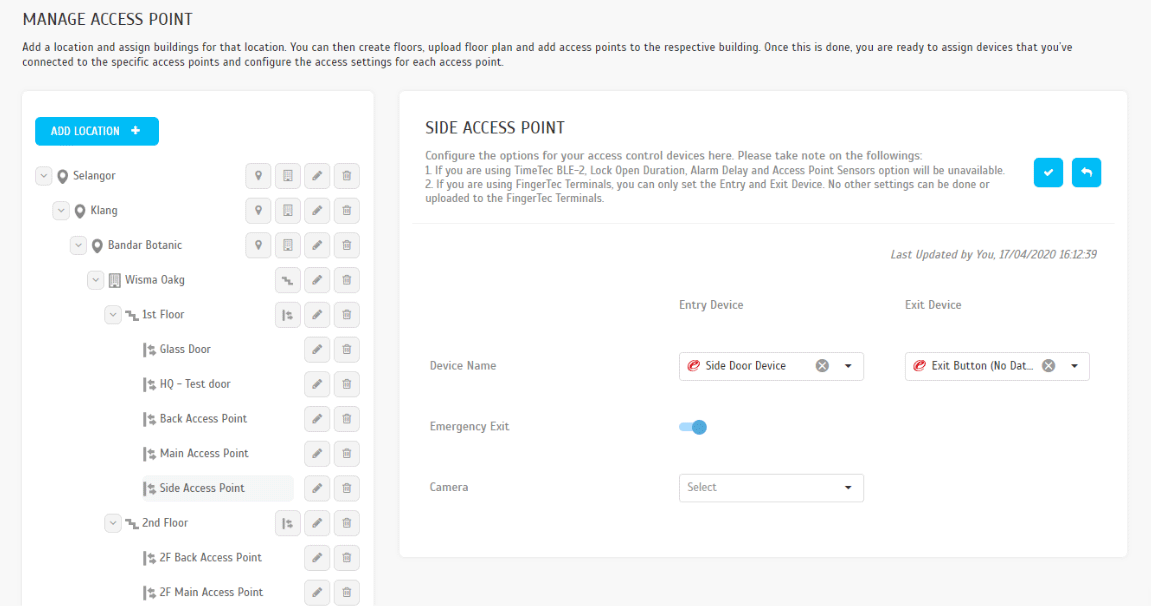
Task: Edit the 2F Main Access Point
Action: pos(317,593)
